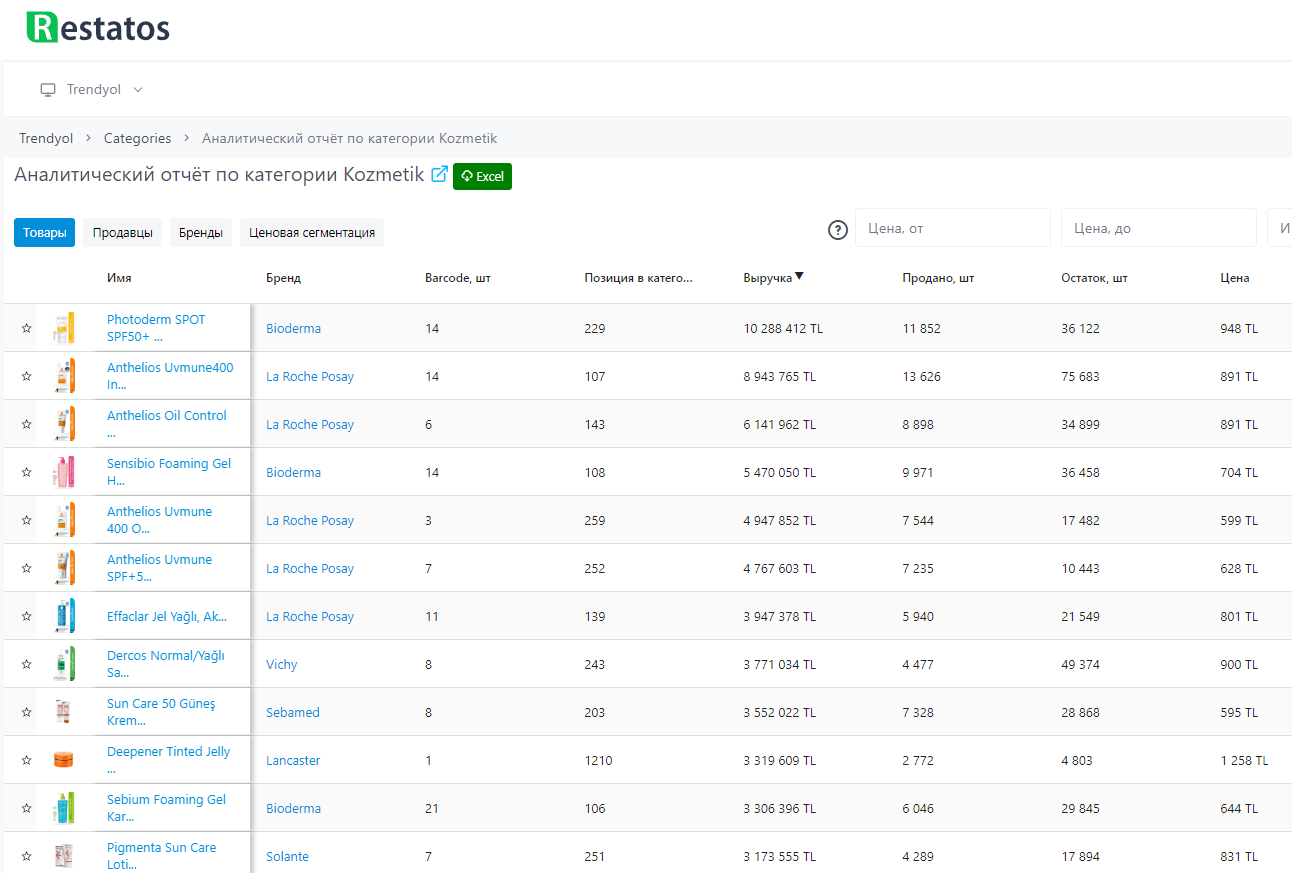Favorite the Pigmenta Sun Care row star
Image resolution: width=1292 pixels, height=873 pixels.
[26, 856]
